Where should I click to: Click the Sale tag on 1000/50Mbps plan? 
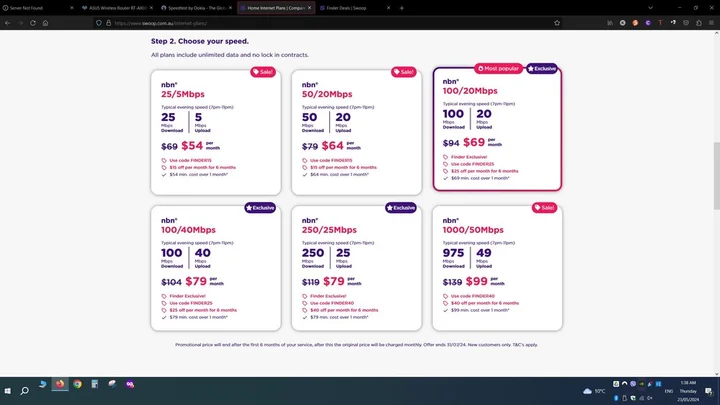545,208
